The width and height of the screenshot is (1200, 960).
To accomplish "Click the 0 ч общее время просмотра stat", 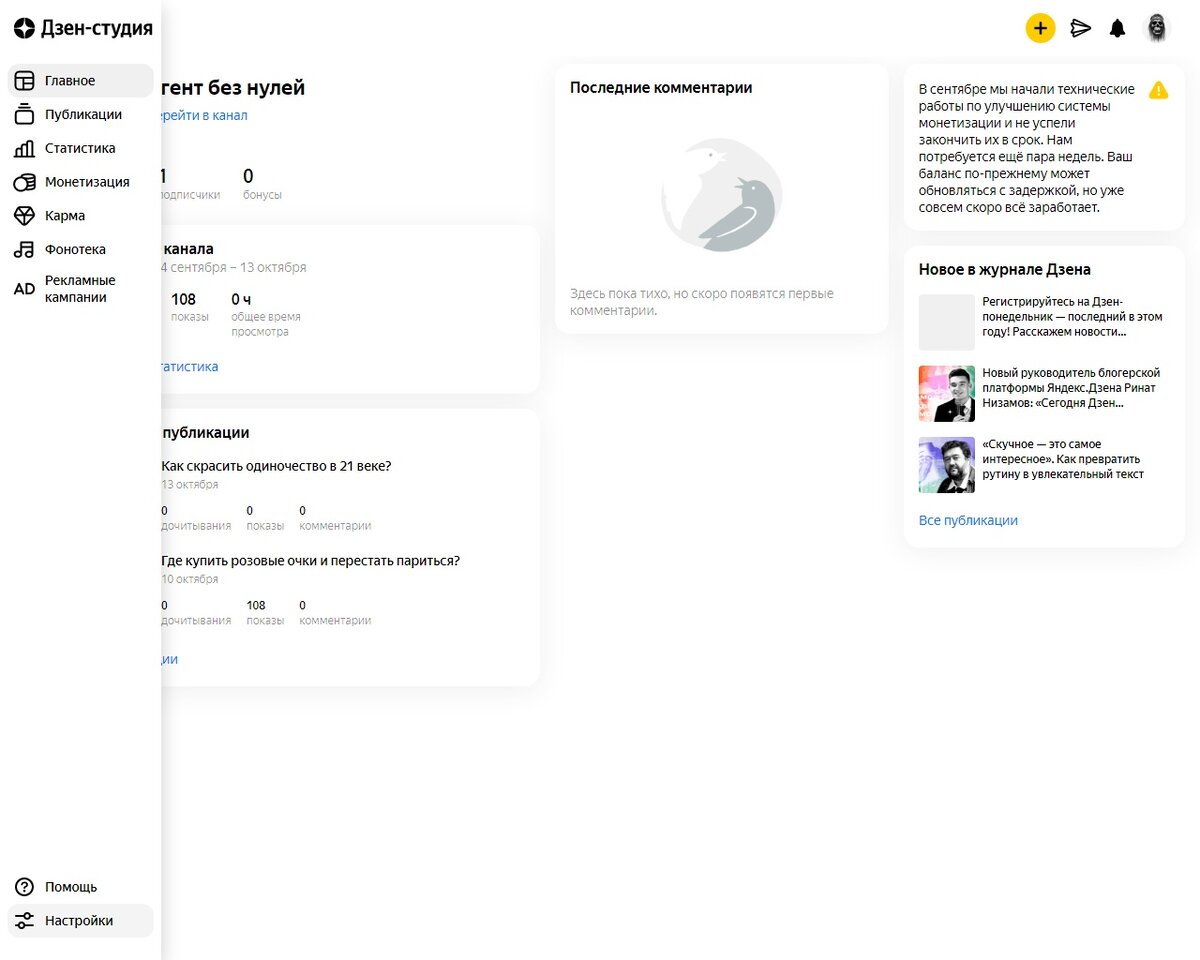I will [266, 314].
